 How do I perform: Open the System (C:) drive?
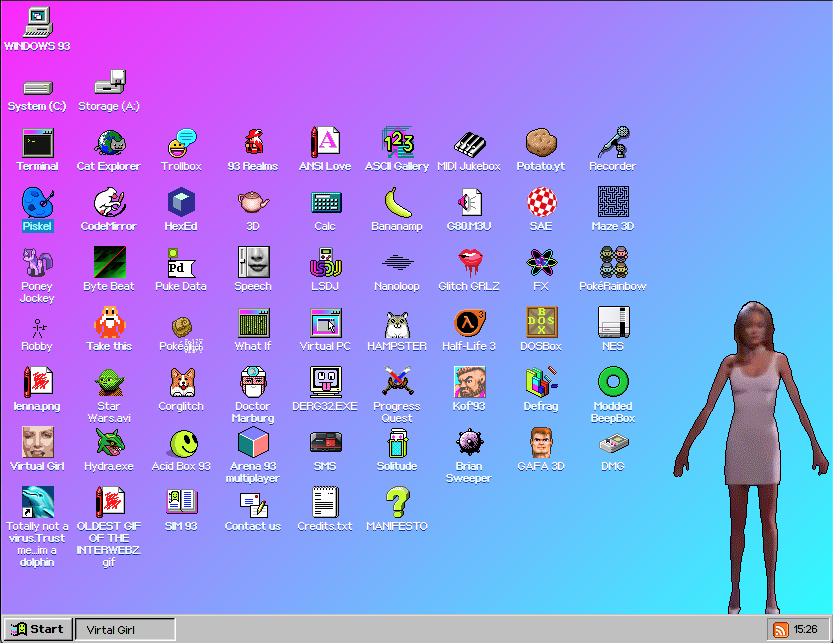tap(37, 89)
